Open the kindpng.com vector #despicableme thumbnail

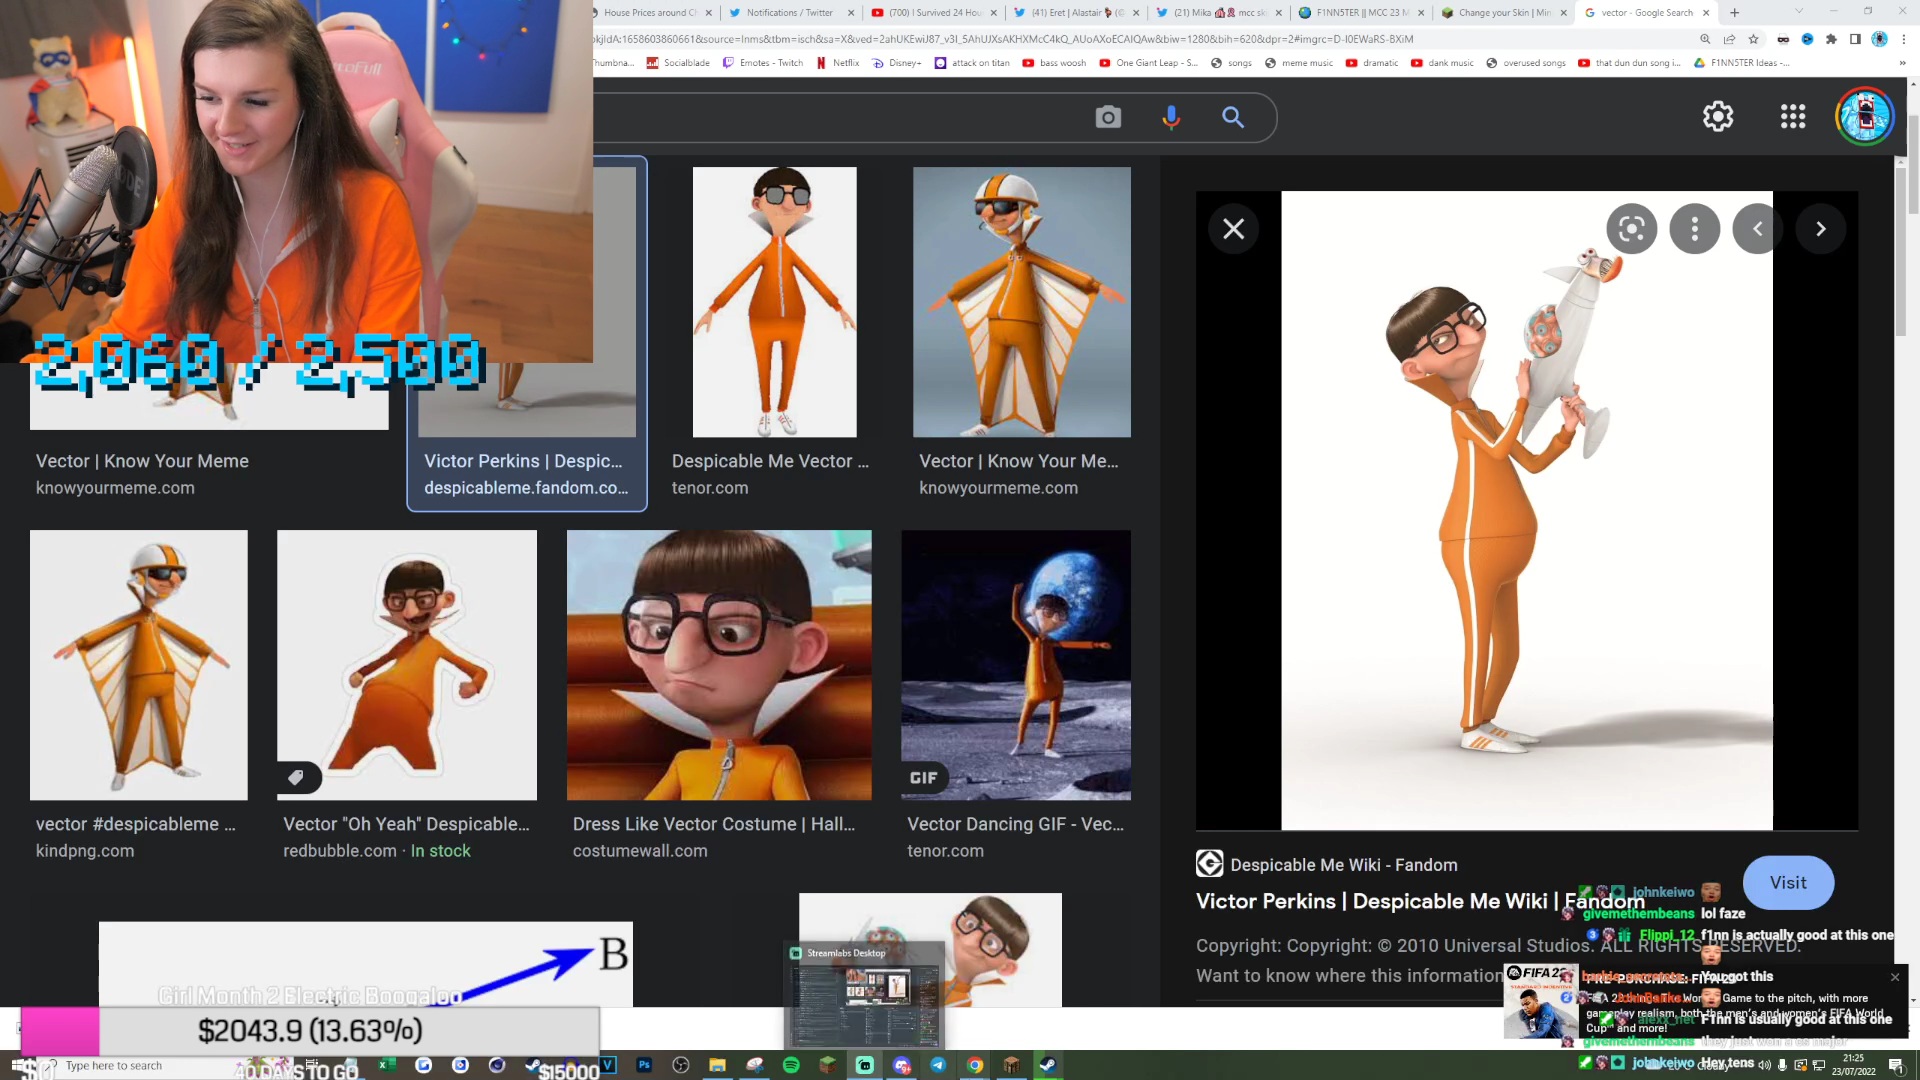click(139, 664)
